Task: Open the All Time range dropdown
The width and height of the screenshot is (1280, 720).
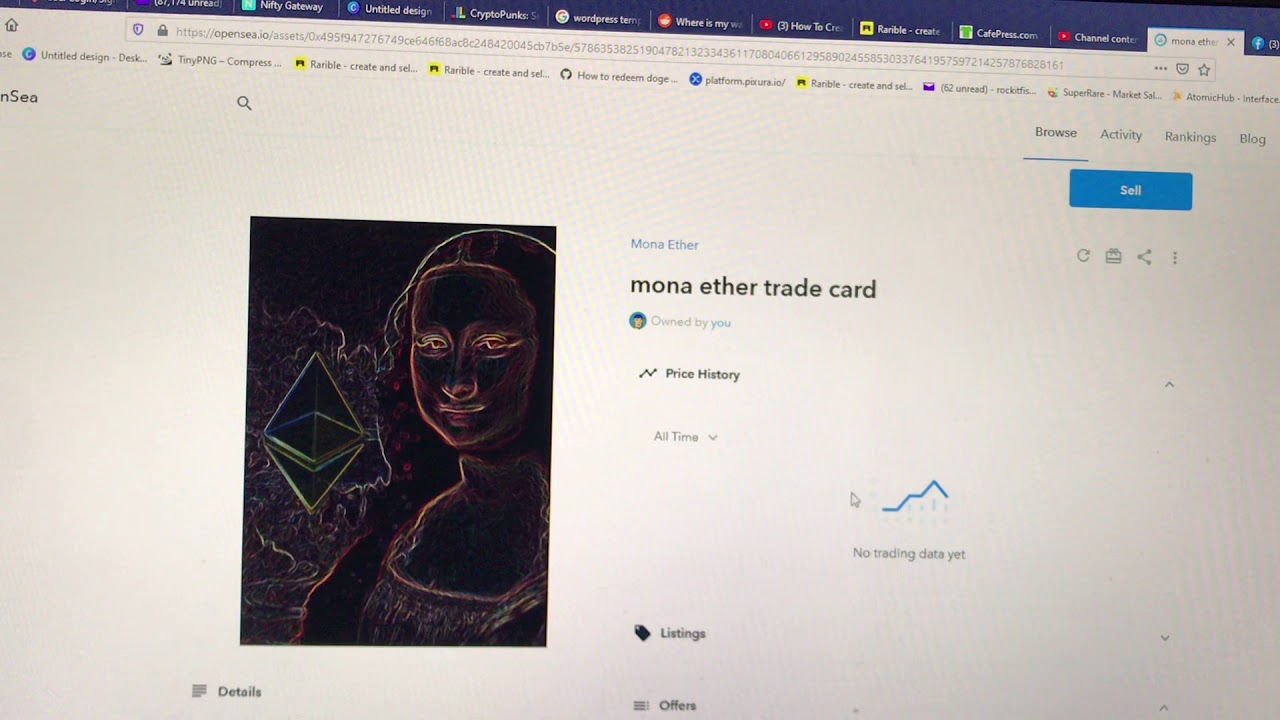Action: click(x=686, y=437)
